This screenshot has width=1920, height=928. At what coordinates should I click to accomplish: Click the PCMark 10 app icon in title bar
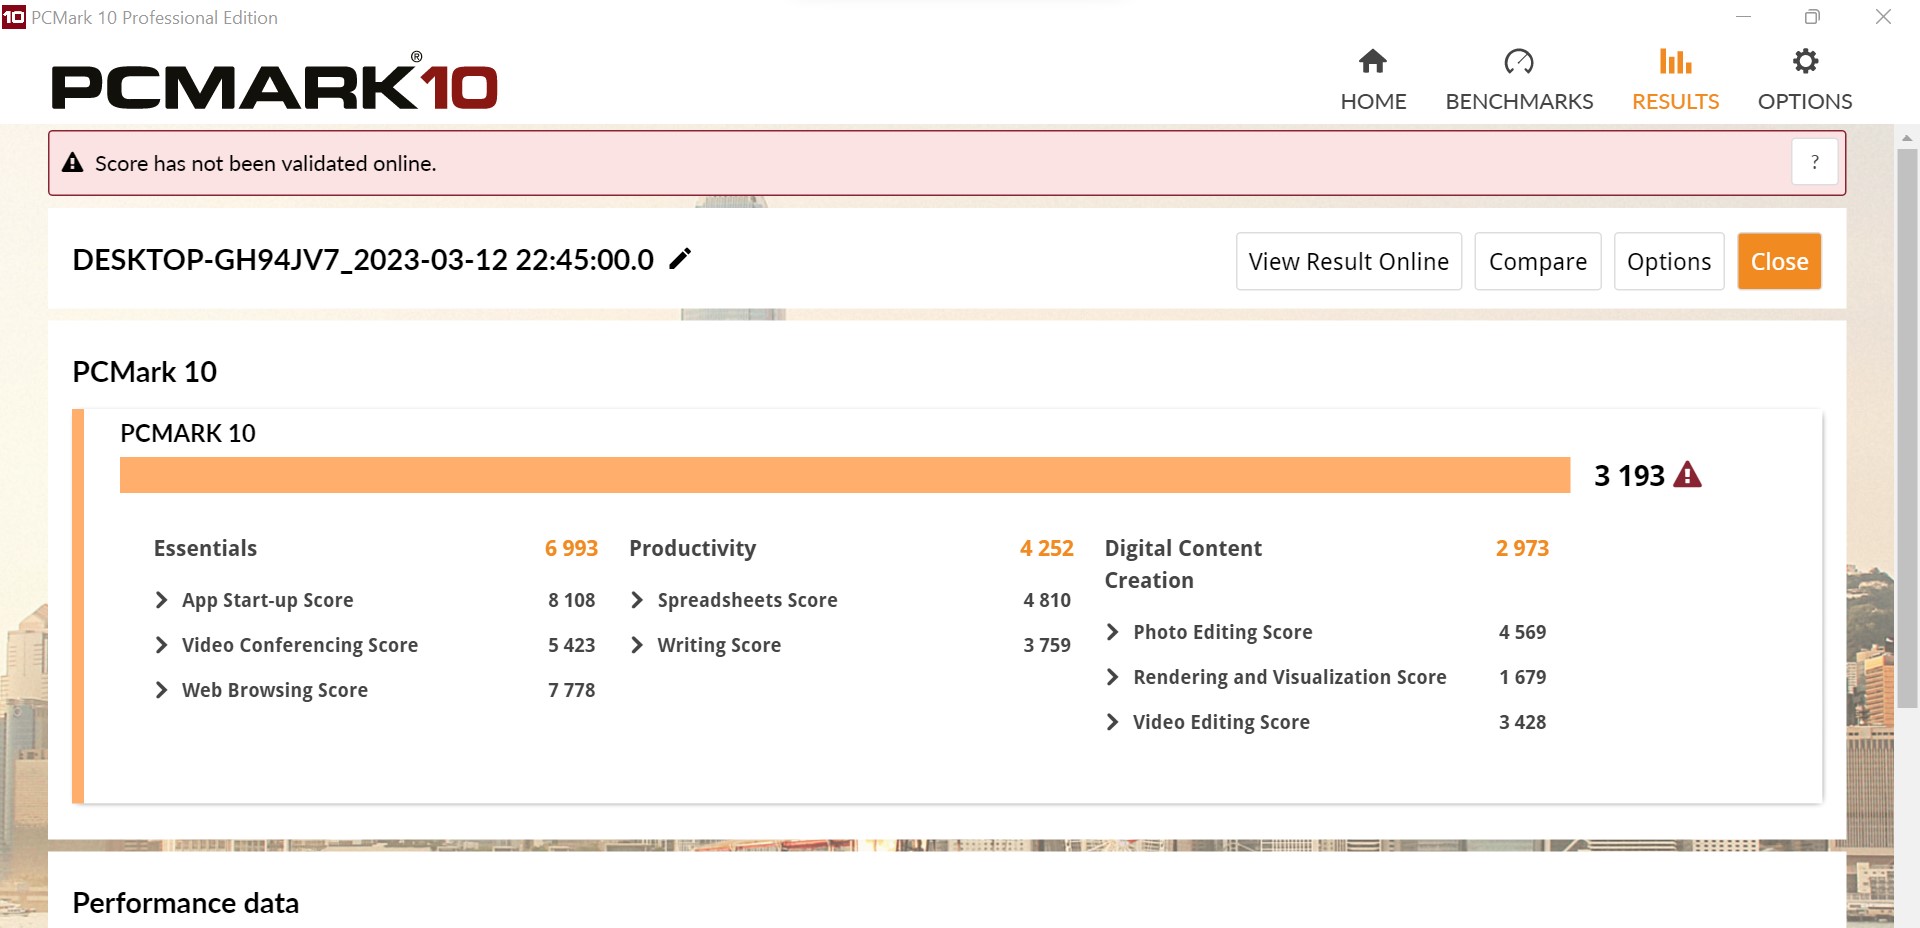pos(13,17)
